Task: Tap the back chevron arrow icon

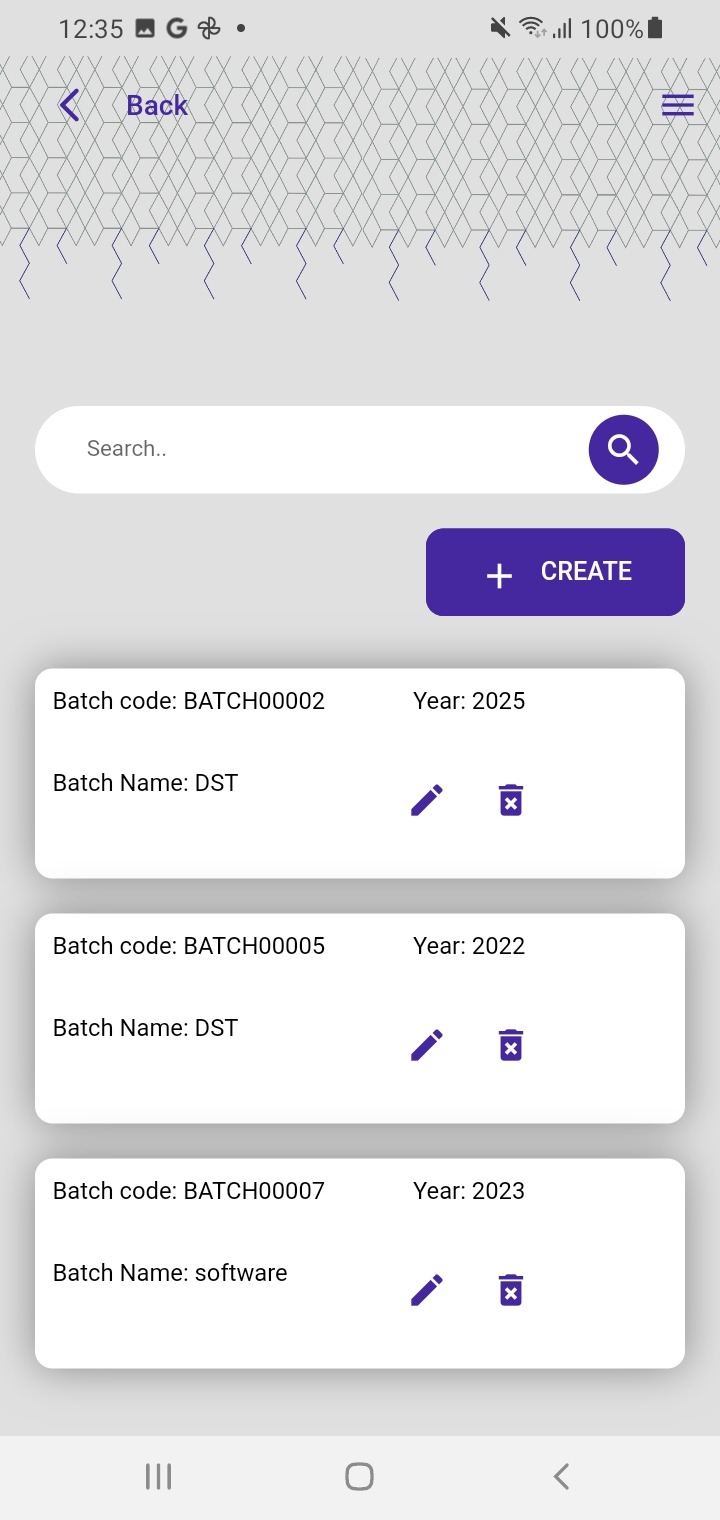Action: [x=69, y=105]
